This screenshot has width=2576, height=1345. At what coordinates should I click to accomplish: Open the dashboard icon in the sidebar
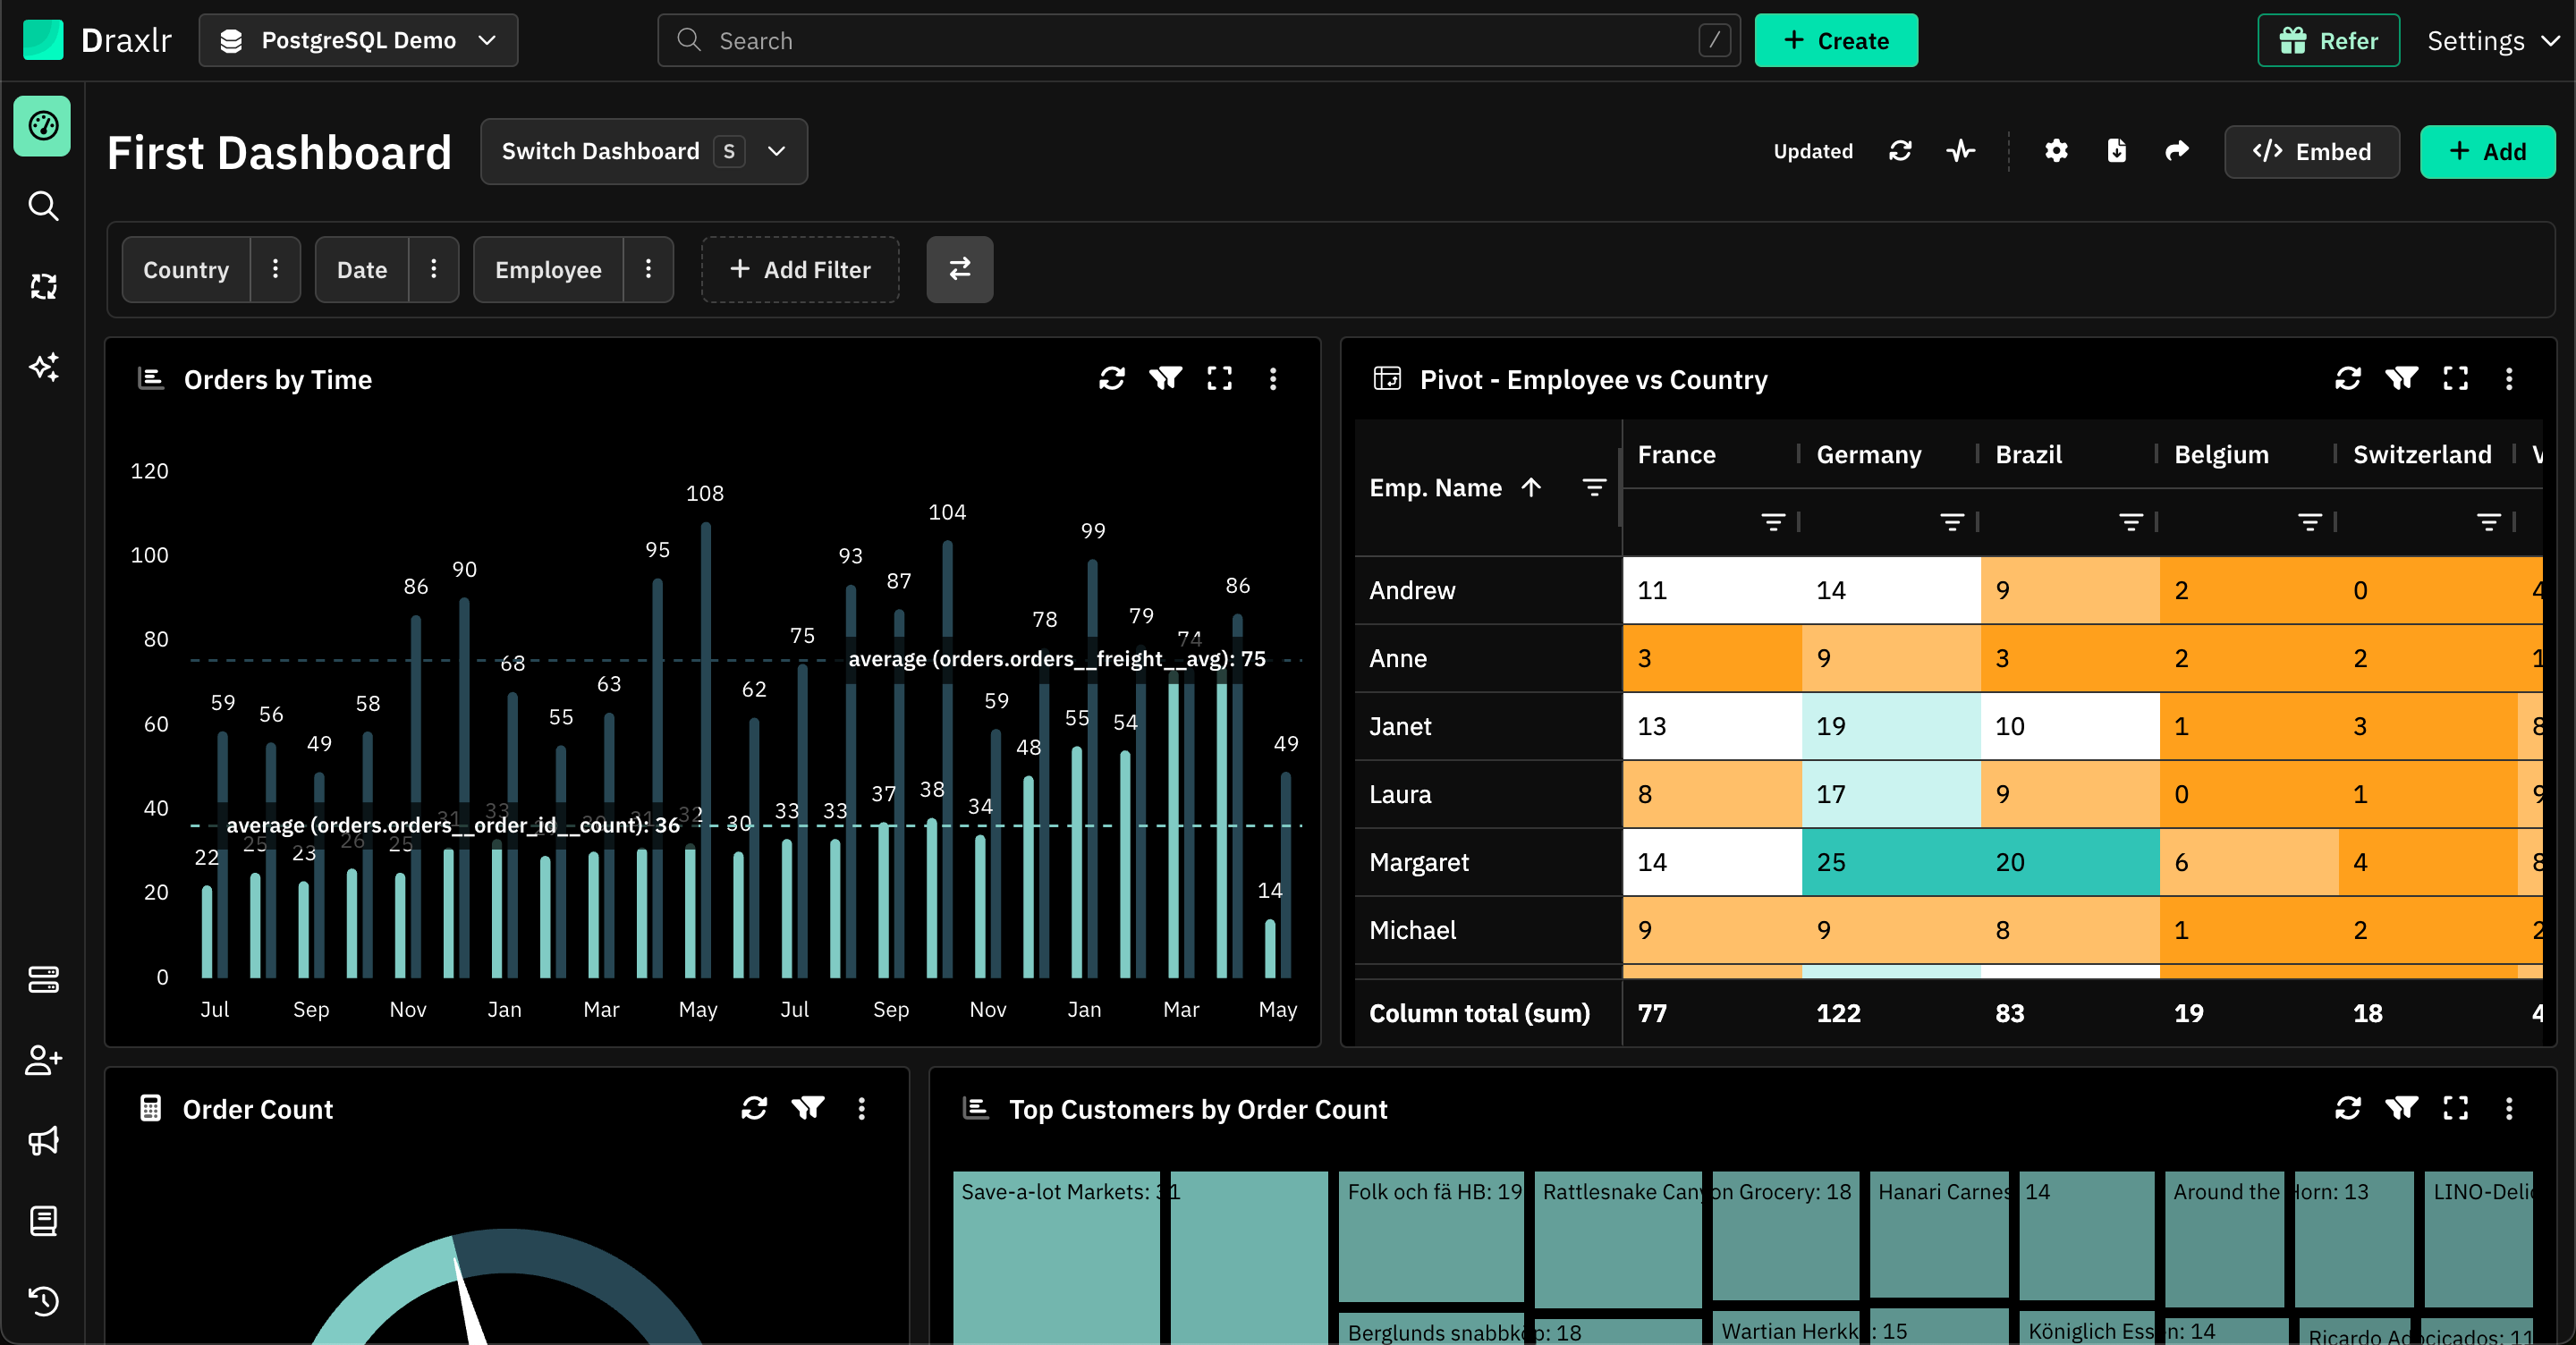[42, 126]
